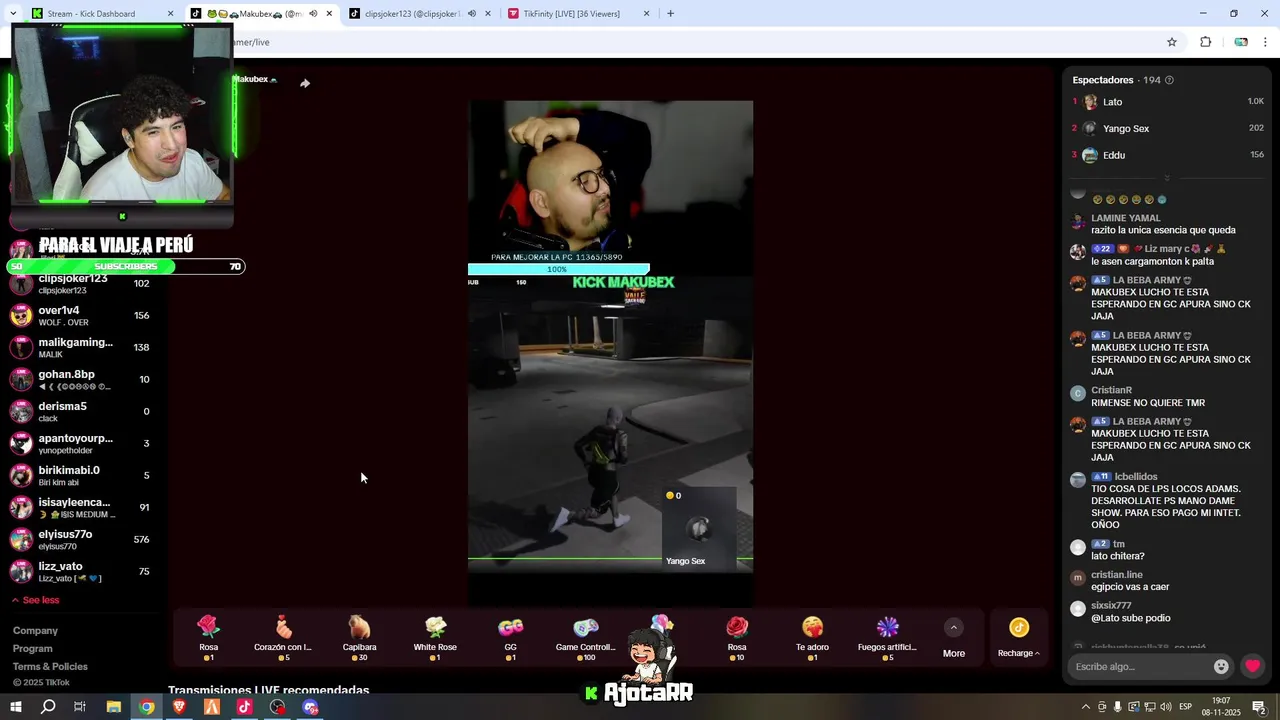
Task: Bookmark this page with the star icon
Action: [1172, 42]
